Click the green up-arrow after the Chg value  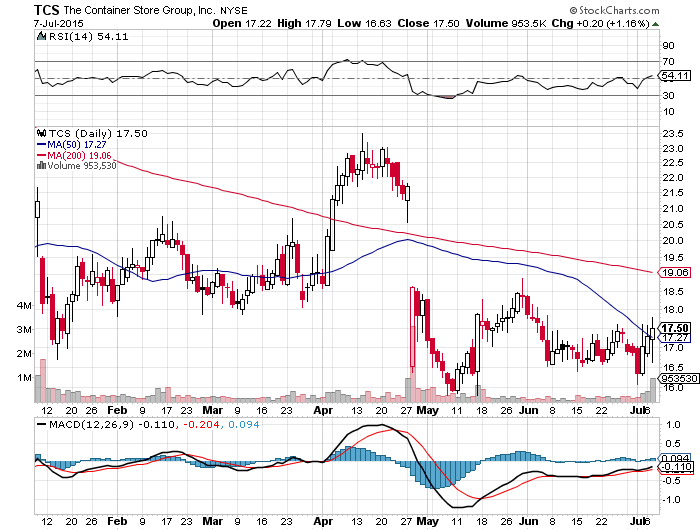point(655,24)
